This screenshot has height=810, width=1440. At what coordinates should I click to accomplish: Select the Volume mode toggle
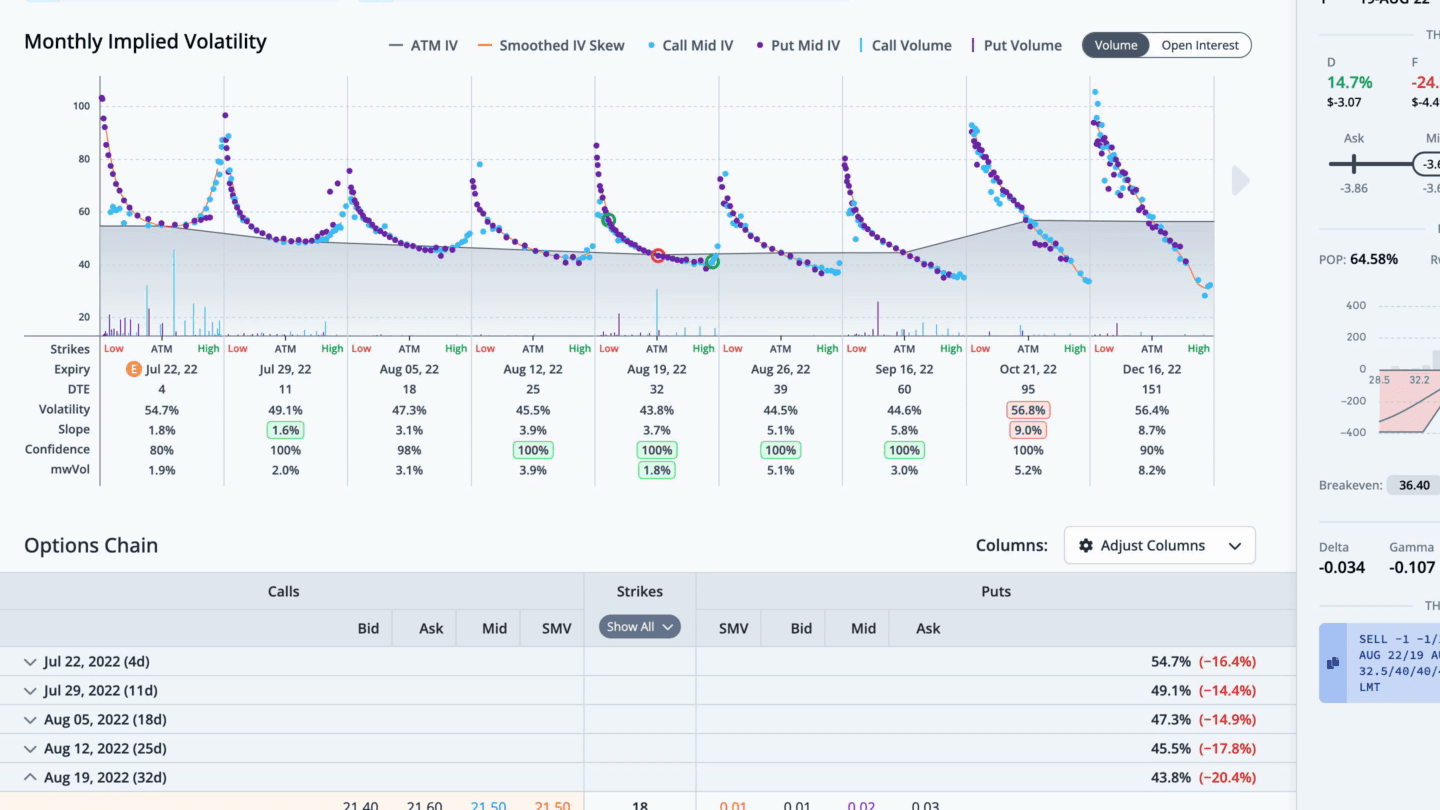(1116, 45)
